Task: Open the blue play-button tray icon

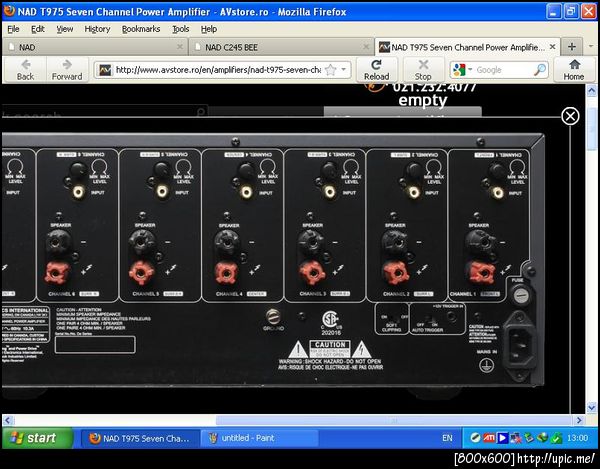Action: (x=502, y=438)
